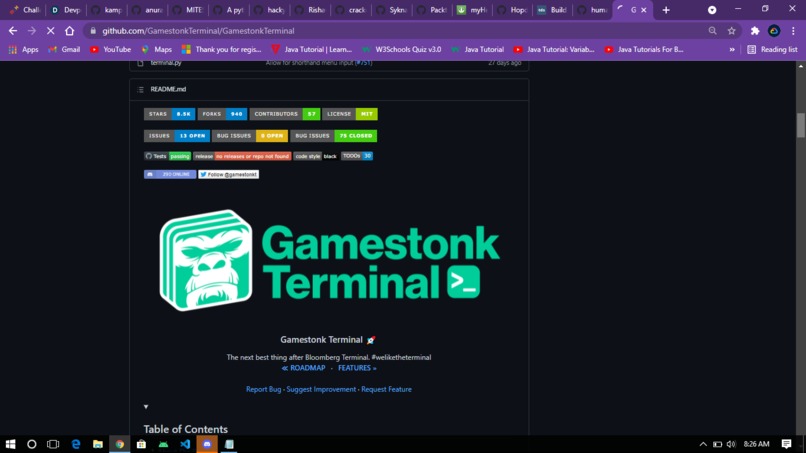806x453 pixels.
Task: Open the Java Tutorial | Learn bookmark
Action: click(312, 49)
